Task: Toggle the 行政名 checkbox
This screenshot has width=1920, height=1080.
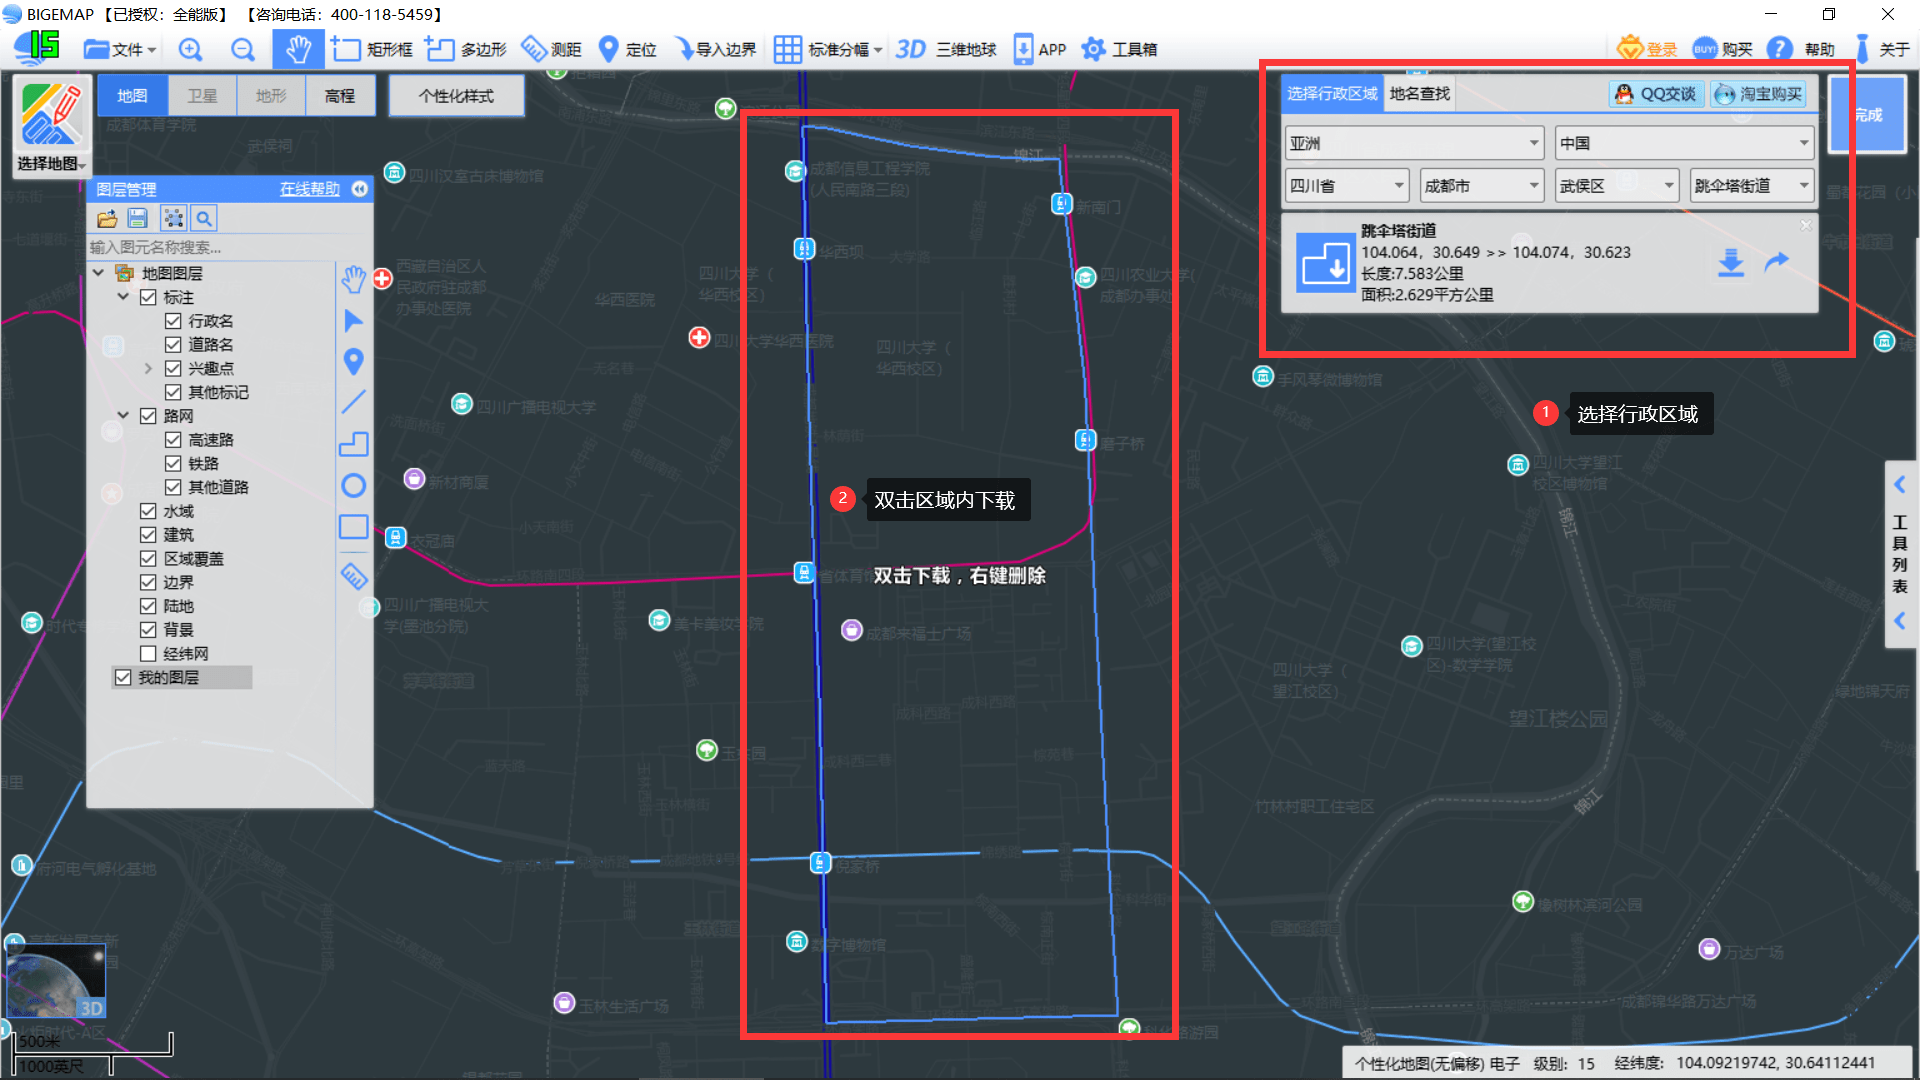Action: pyautogui.click(x=173, y=321)
